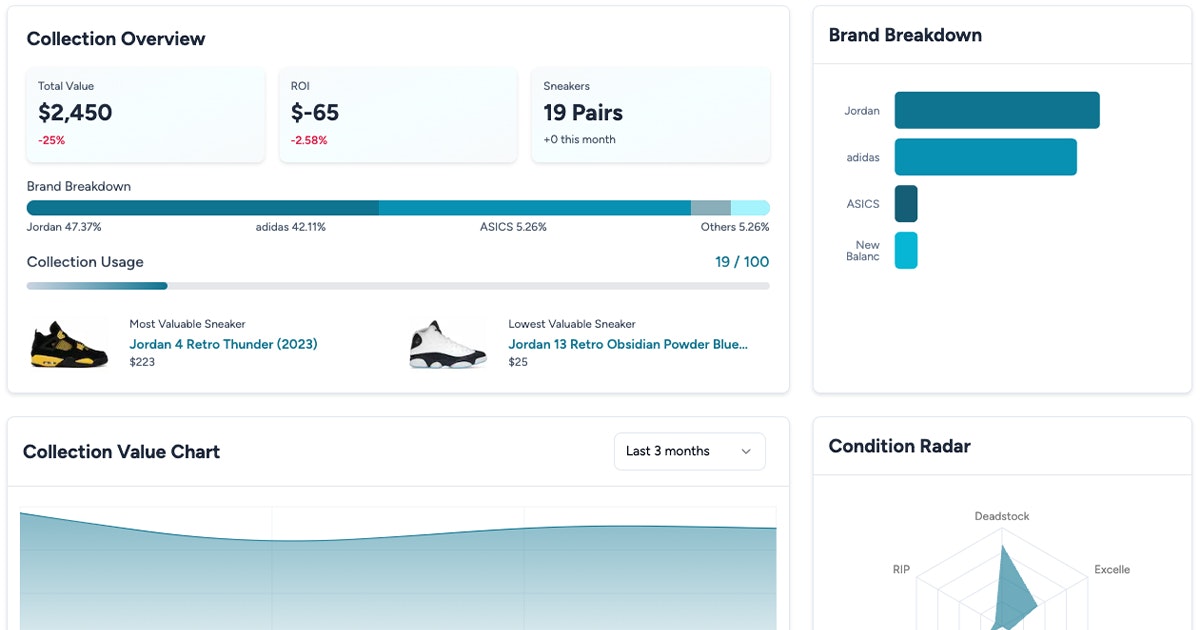
Task: Open the Jordan 13 Retro Obsidian Powder Blue link
Action: tap(628, 344)
